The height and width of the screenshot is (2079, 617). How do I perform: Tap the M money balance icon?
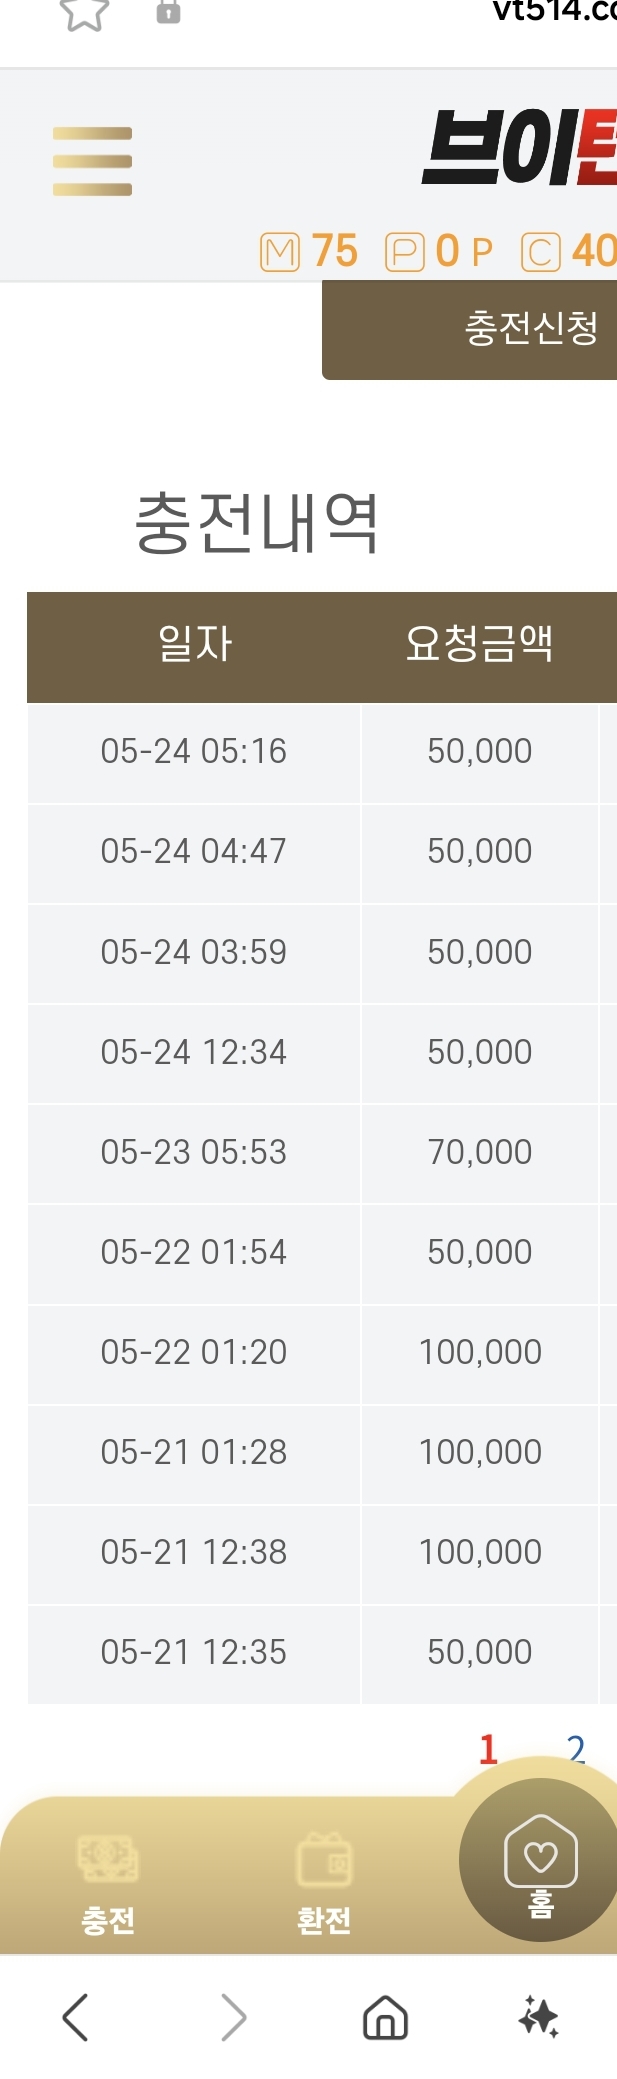(280, 252)
